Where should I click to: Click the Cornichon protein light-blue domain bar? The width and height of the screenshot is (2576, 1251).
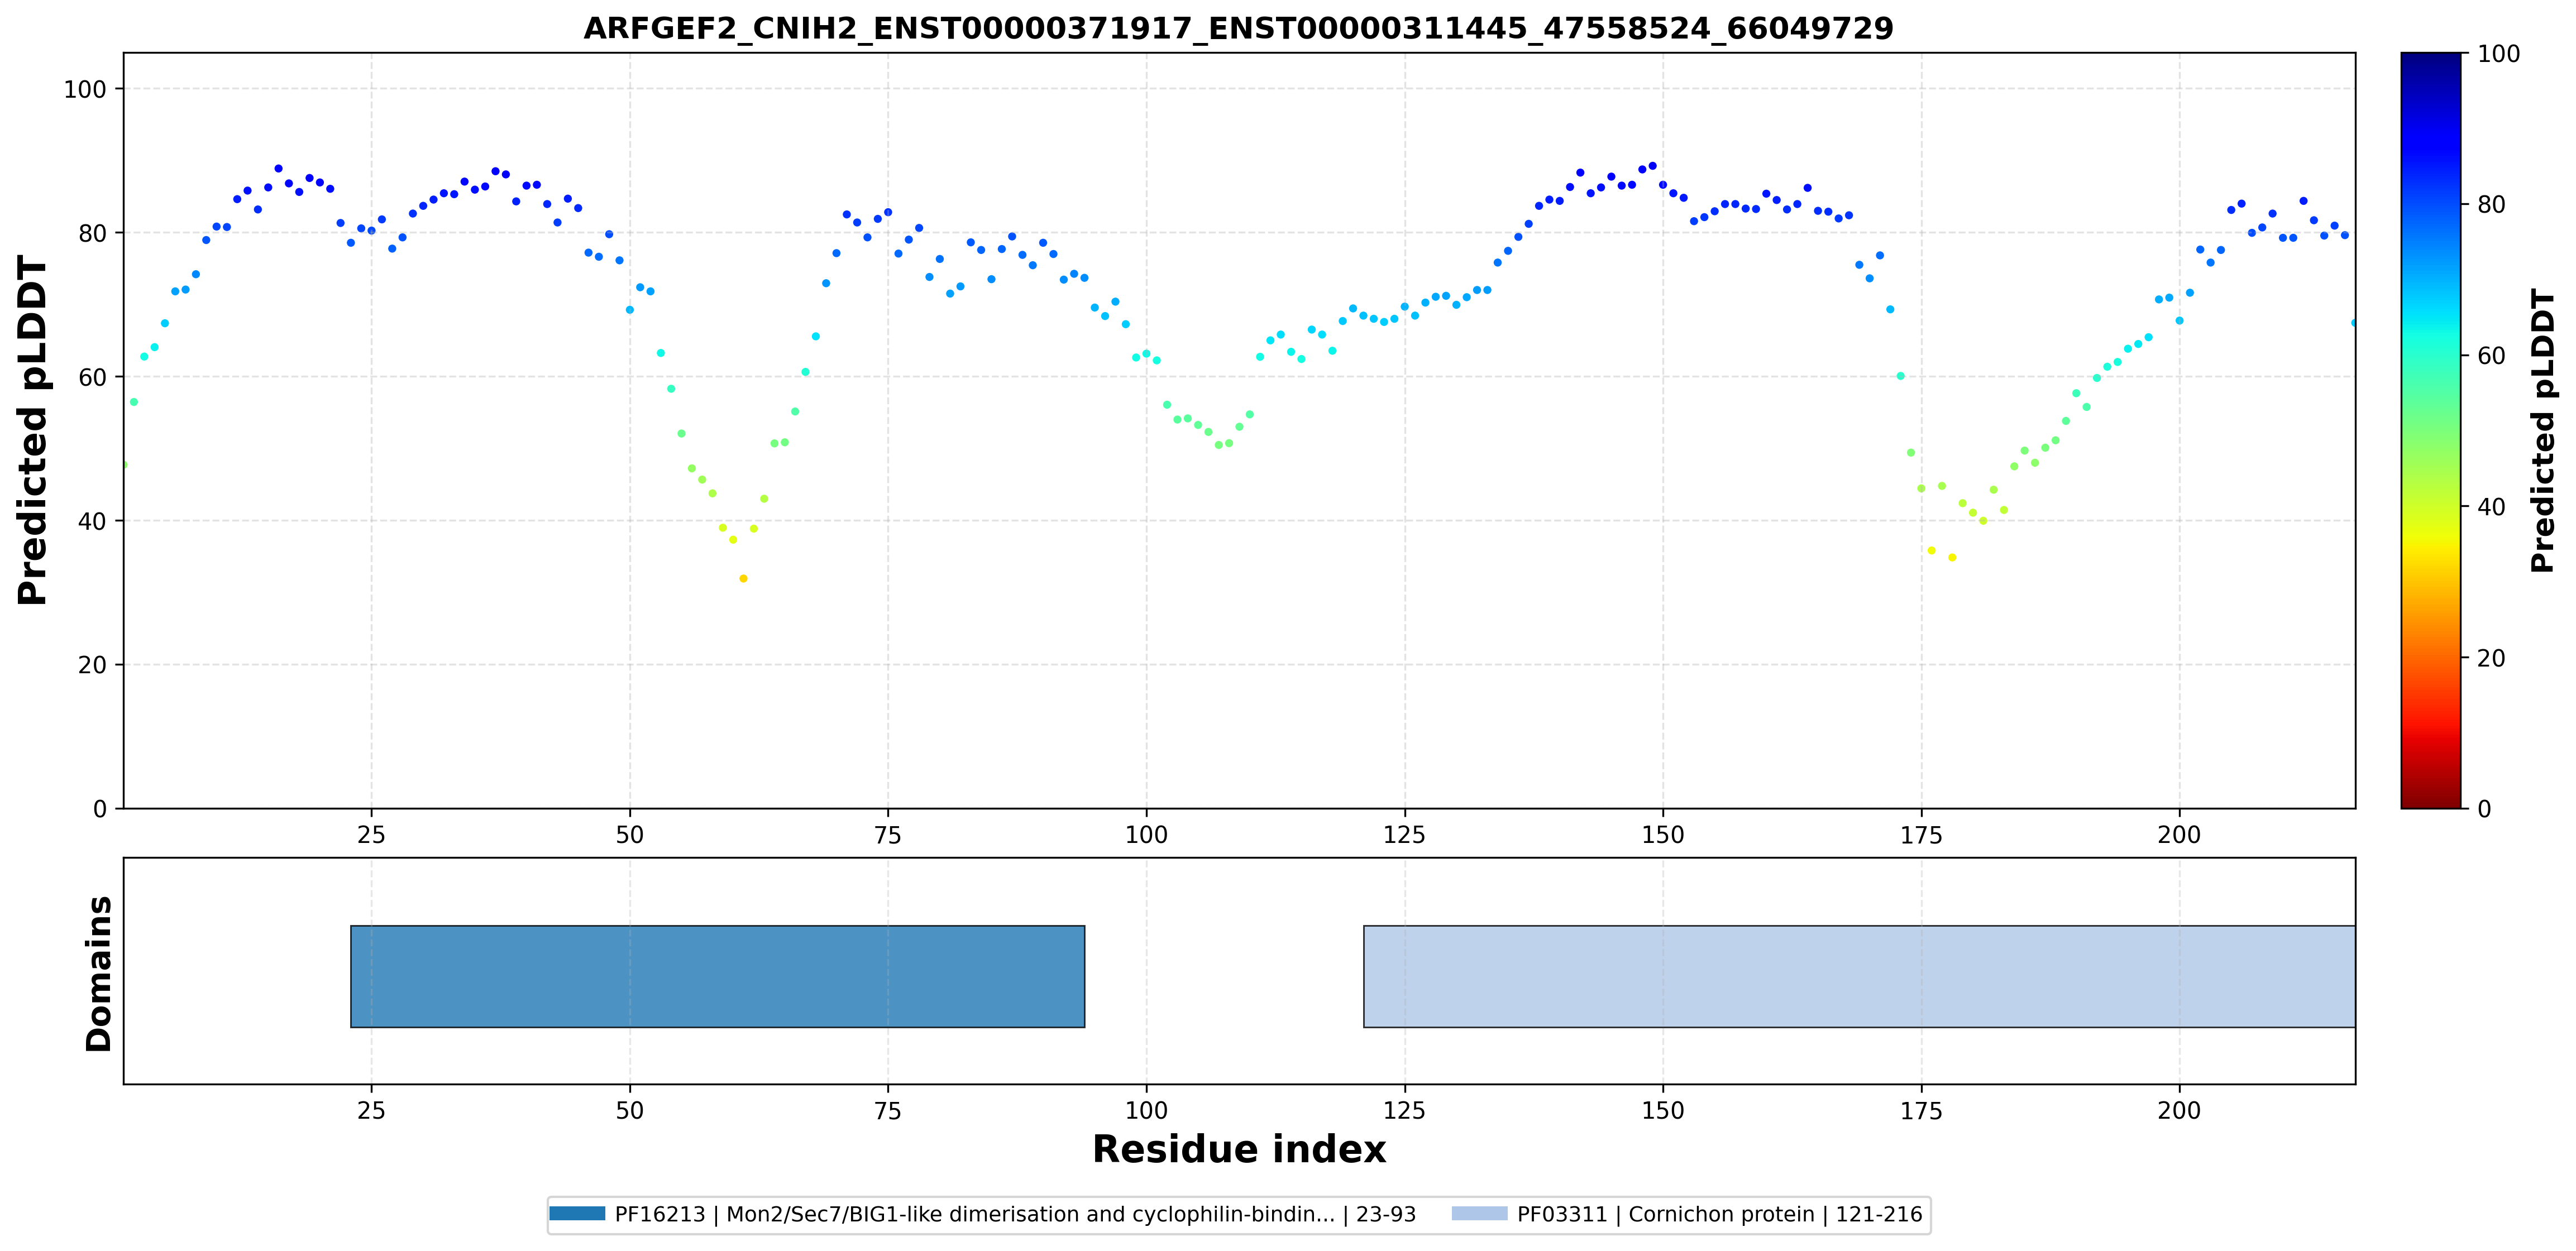(1859, 976)
